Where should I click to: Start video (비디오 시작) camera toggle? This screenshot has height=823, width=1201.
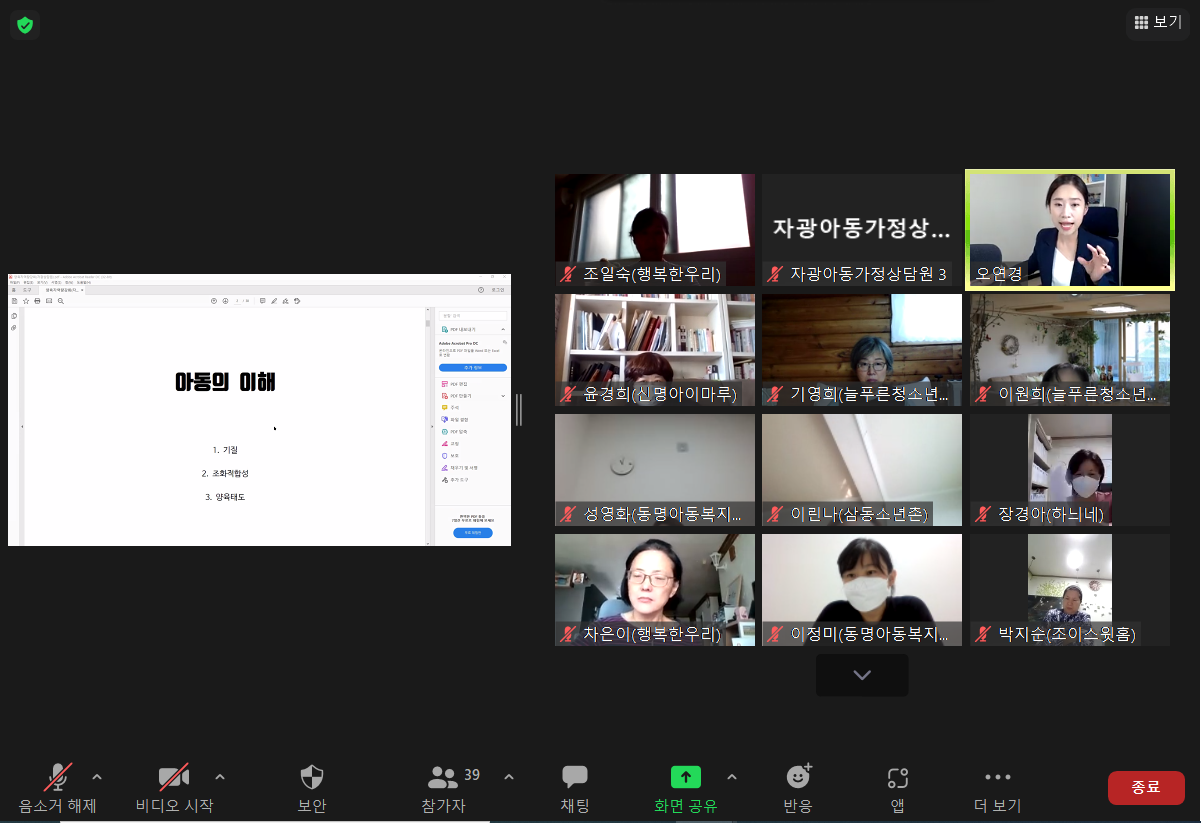coord(174,778)
